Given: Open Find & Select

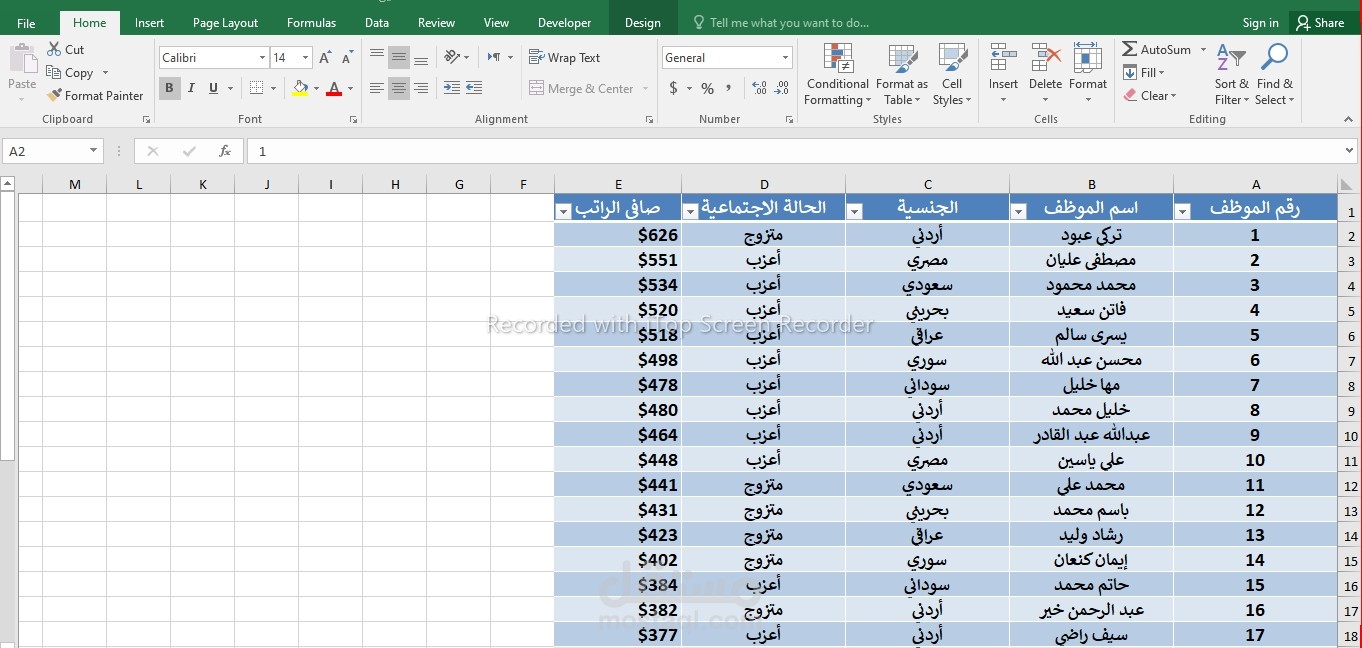Looking at the screenshot, I should pyautogui.click(x=1275, y=75).
